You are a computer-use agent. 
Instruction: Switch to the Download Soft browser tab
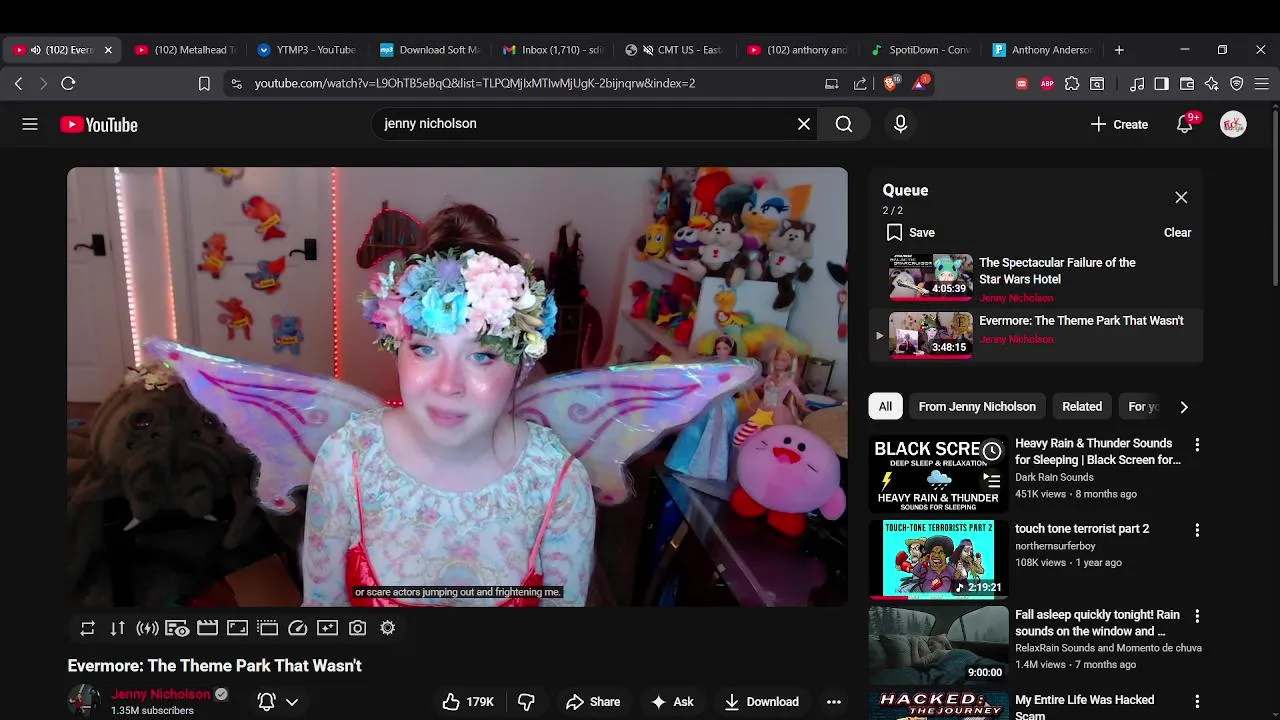(431, 50)
